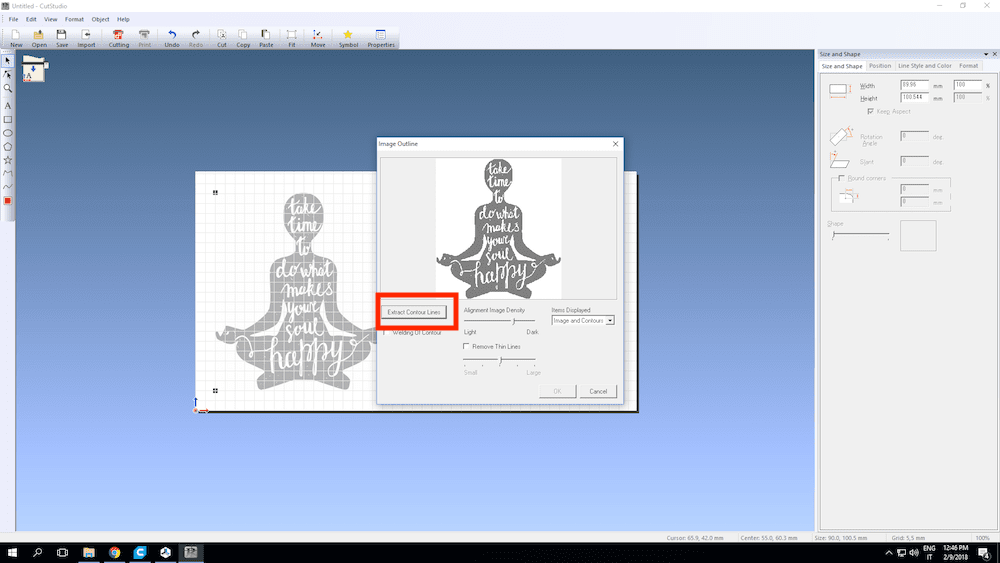The height and width of the screenshot is (563, 1000).
Task: Select the node edit tool
Action: point(8,75)
